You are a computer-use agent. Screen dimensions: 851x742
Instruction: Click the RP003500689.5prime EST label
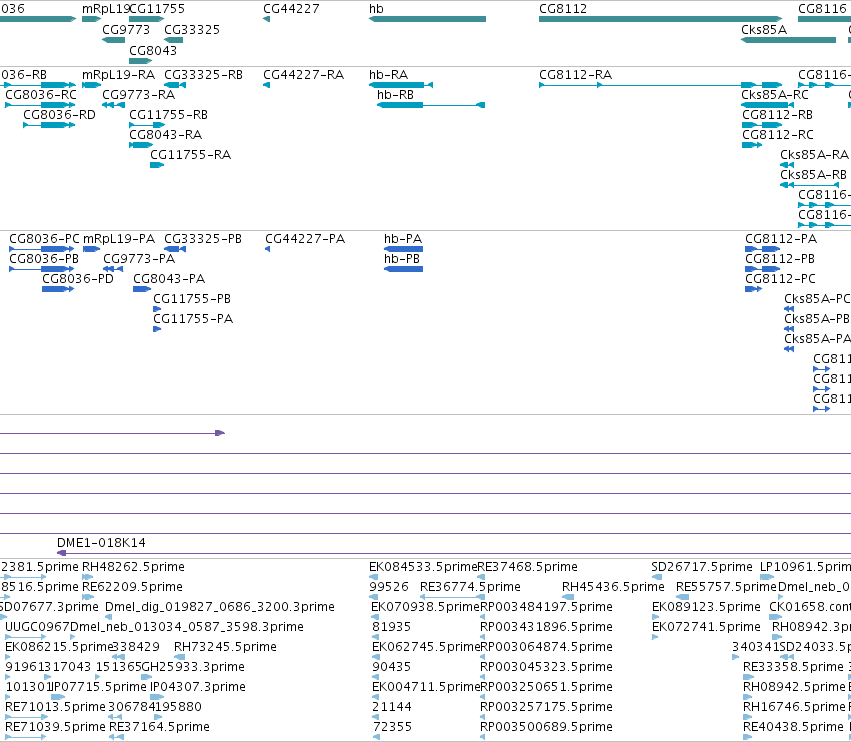pos(547,727)
